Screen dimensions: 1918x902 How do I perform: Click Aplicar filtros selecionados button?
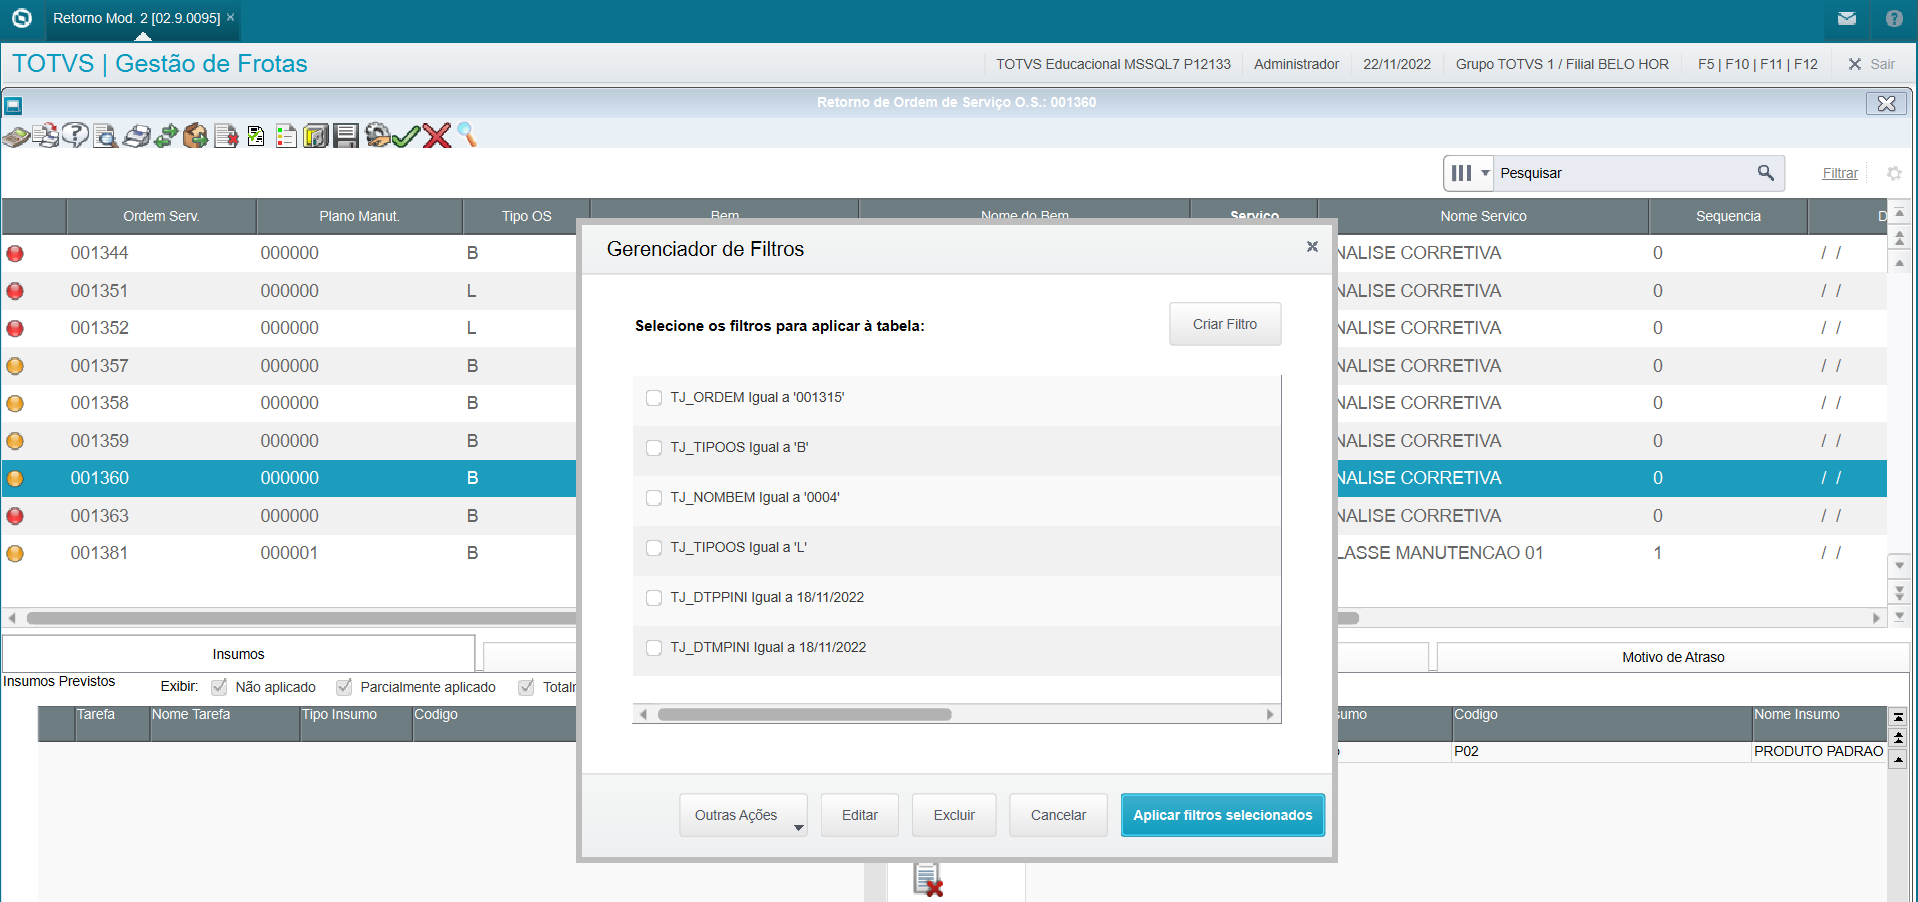(x=1222, y=815)
